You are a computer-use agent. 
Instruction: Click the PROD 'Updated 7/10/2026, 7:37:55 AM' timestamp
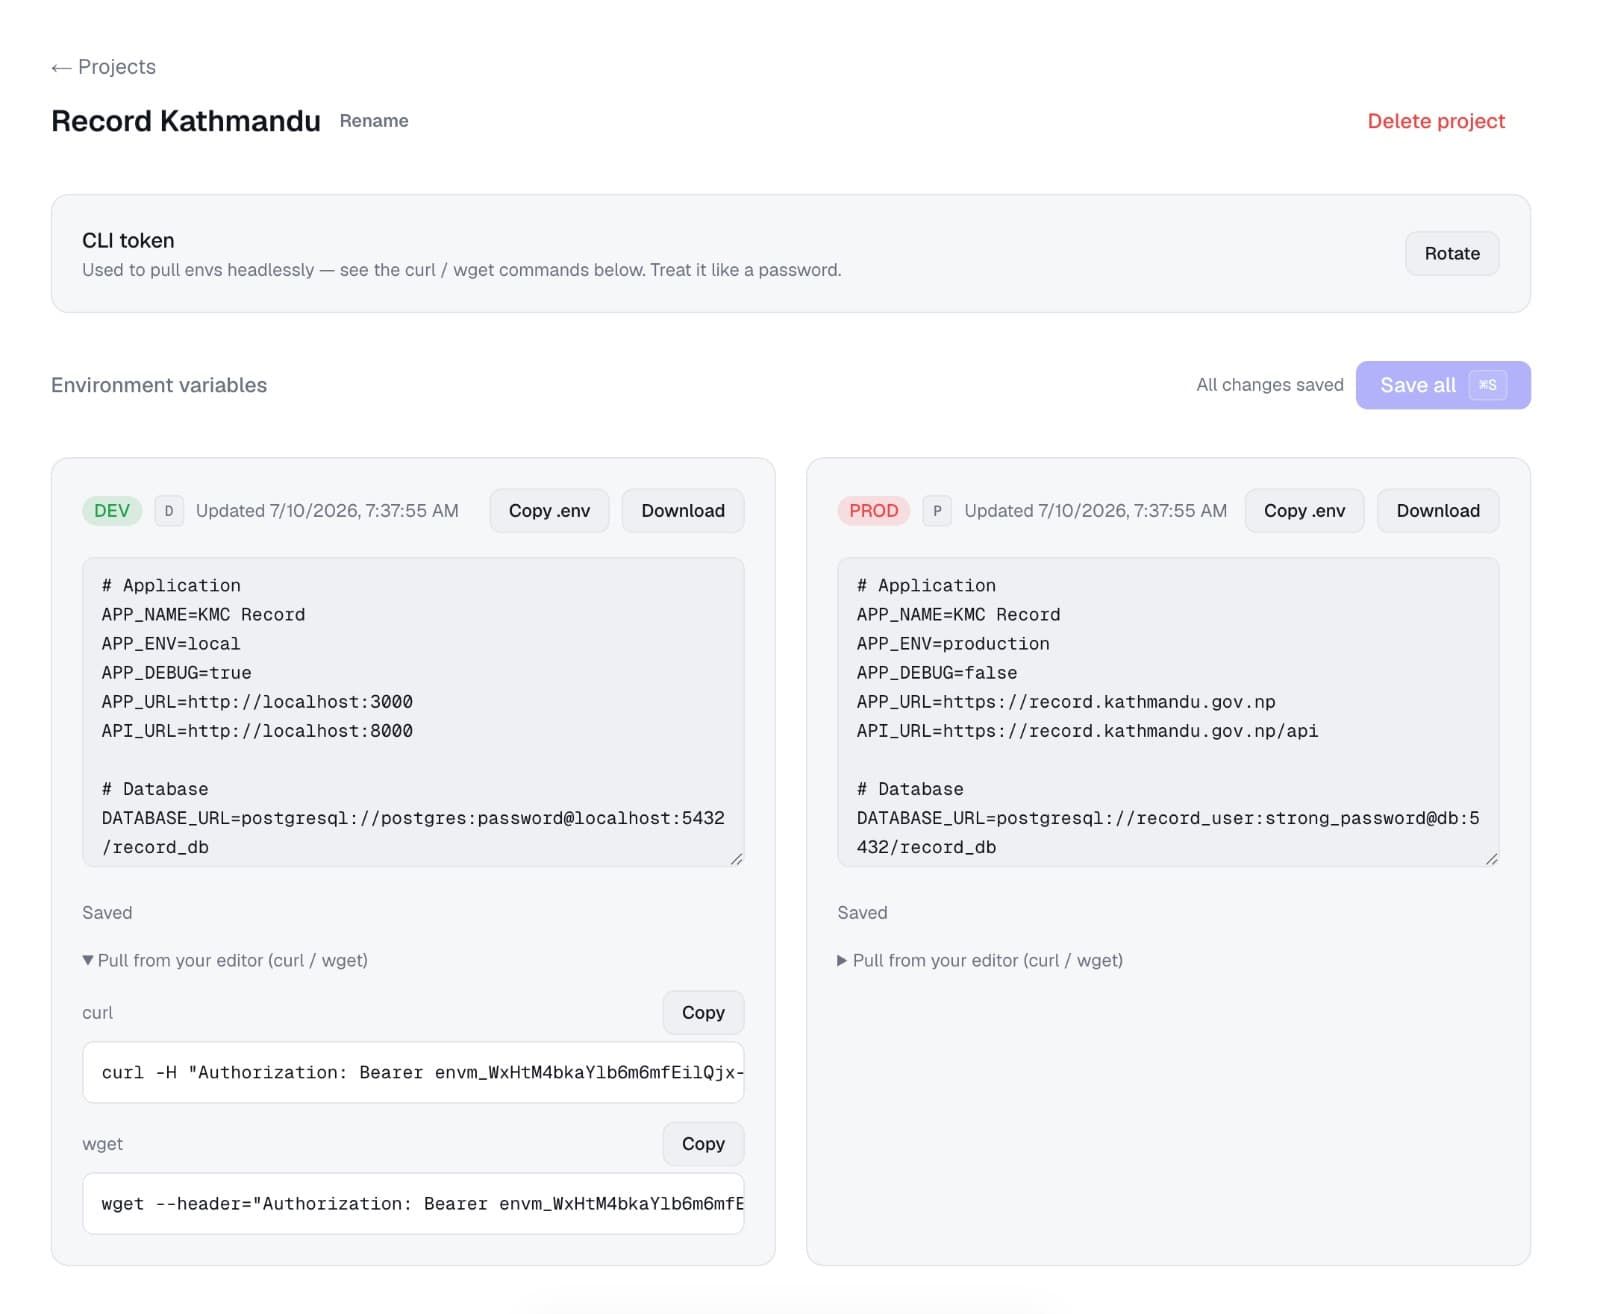(1095, 511)
